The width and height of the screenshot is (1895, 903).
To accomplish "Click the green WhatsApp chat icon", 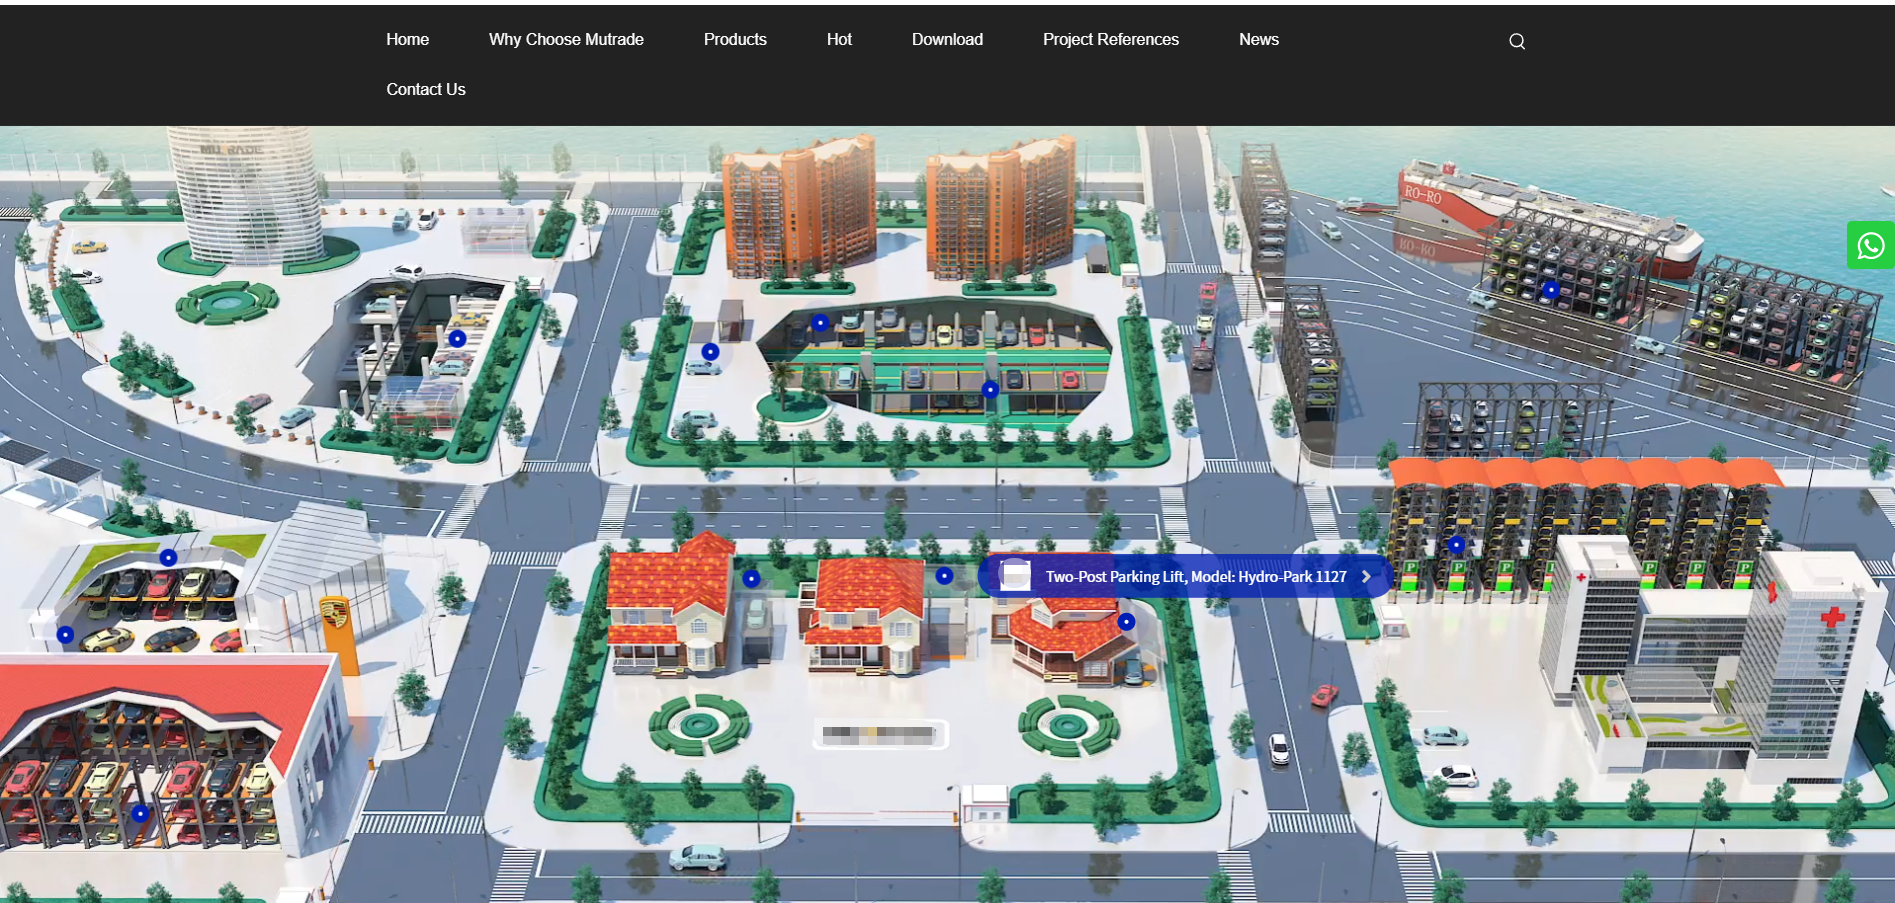I will pos(1870,245).
